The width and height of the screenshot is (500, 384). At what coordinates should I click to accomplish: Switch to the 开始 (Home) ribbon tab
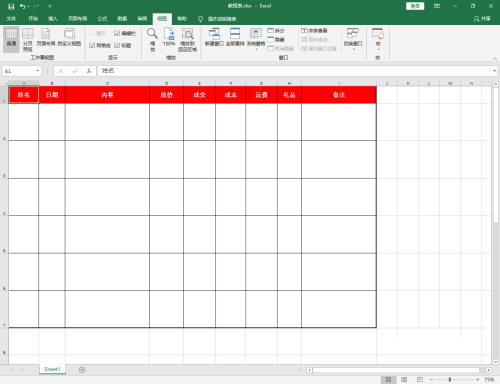tap(33, 19)
